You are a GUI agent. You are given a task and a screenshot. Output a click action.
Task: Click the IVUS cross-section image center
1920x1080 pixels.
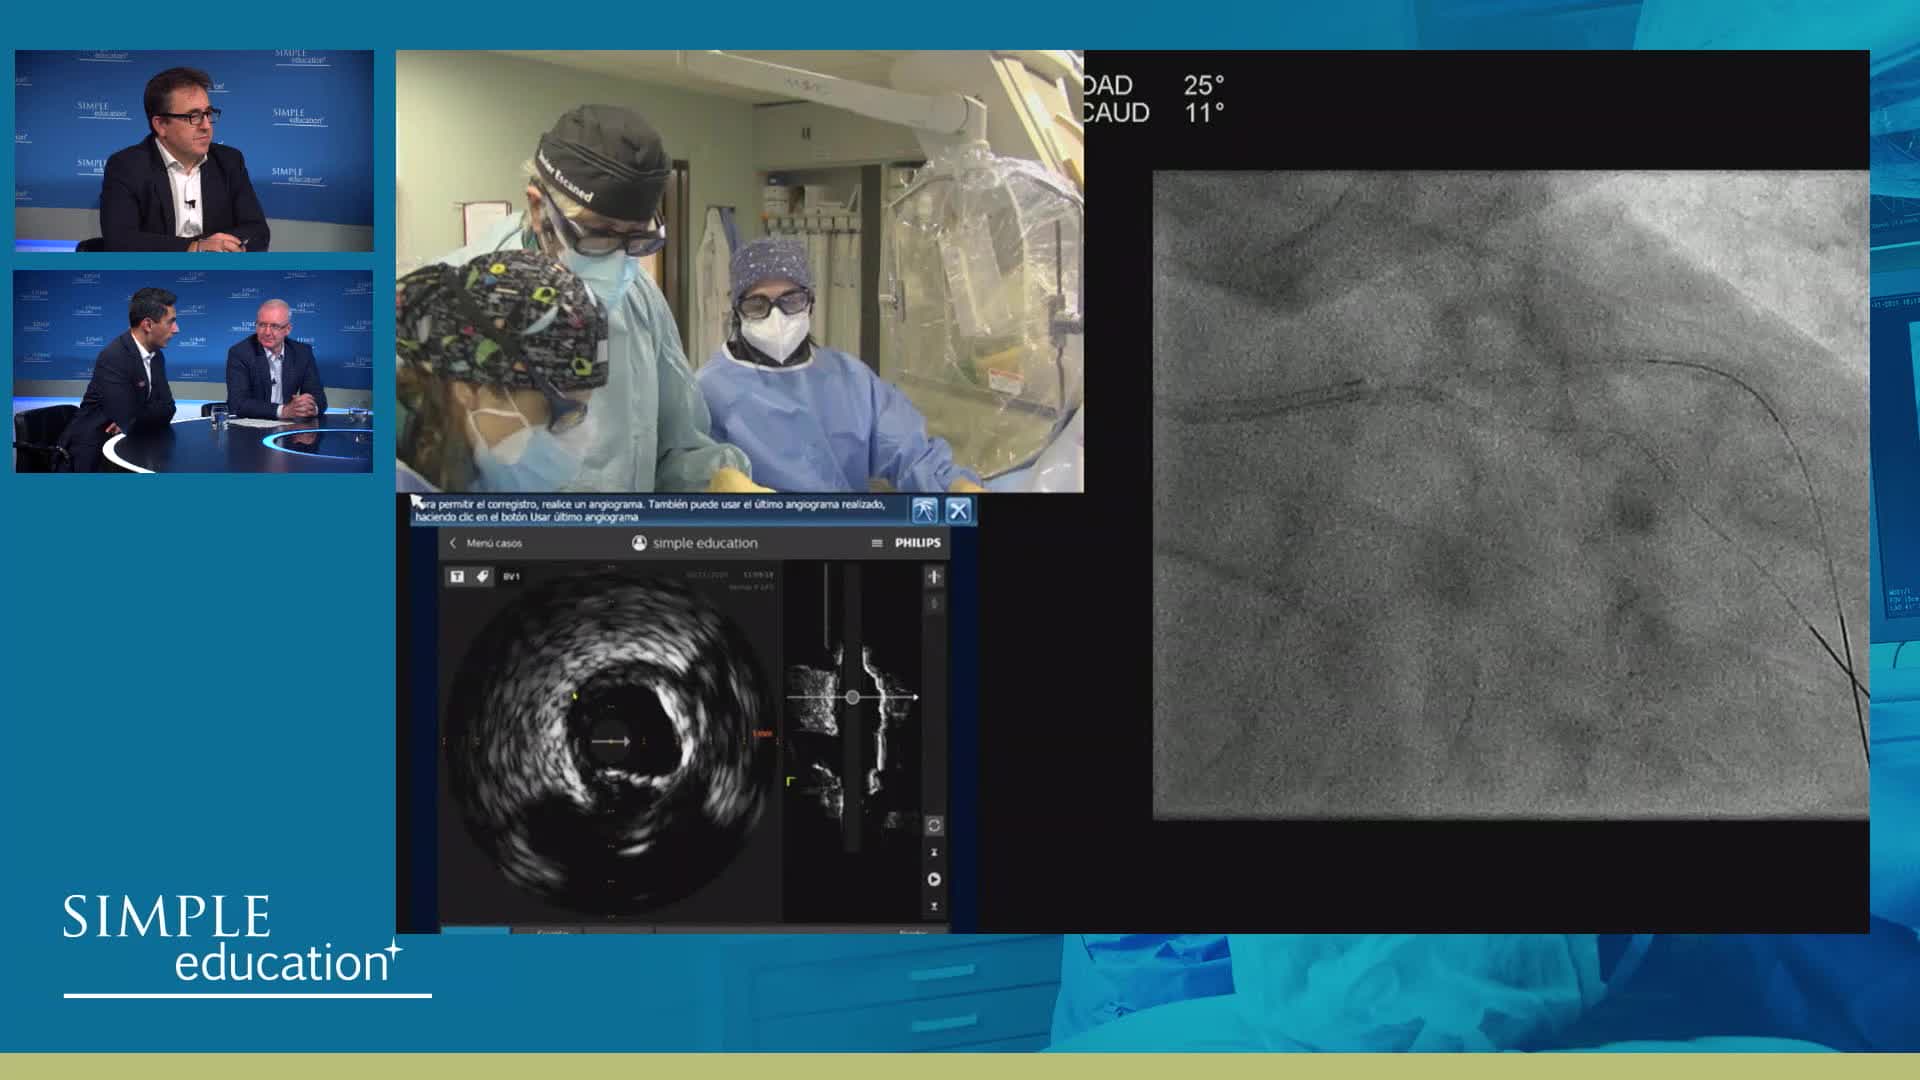click(609, 741)
